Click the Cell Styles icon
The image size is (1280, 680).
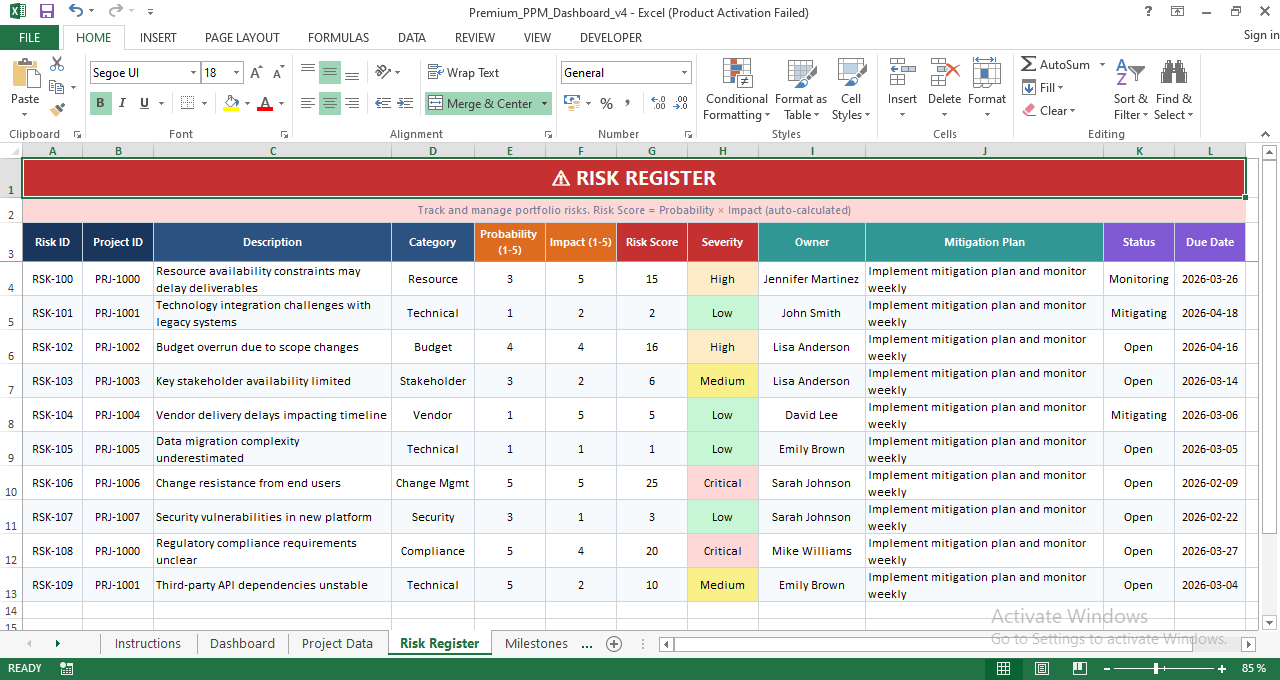point(851,89)
